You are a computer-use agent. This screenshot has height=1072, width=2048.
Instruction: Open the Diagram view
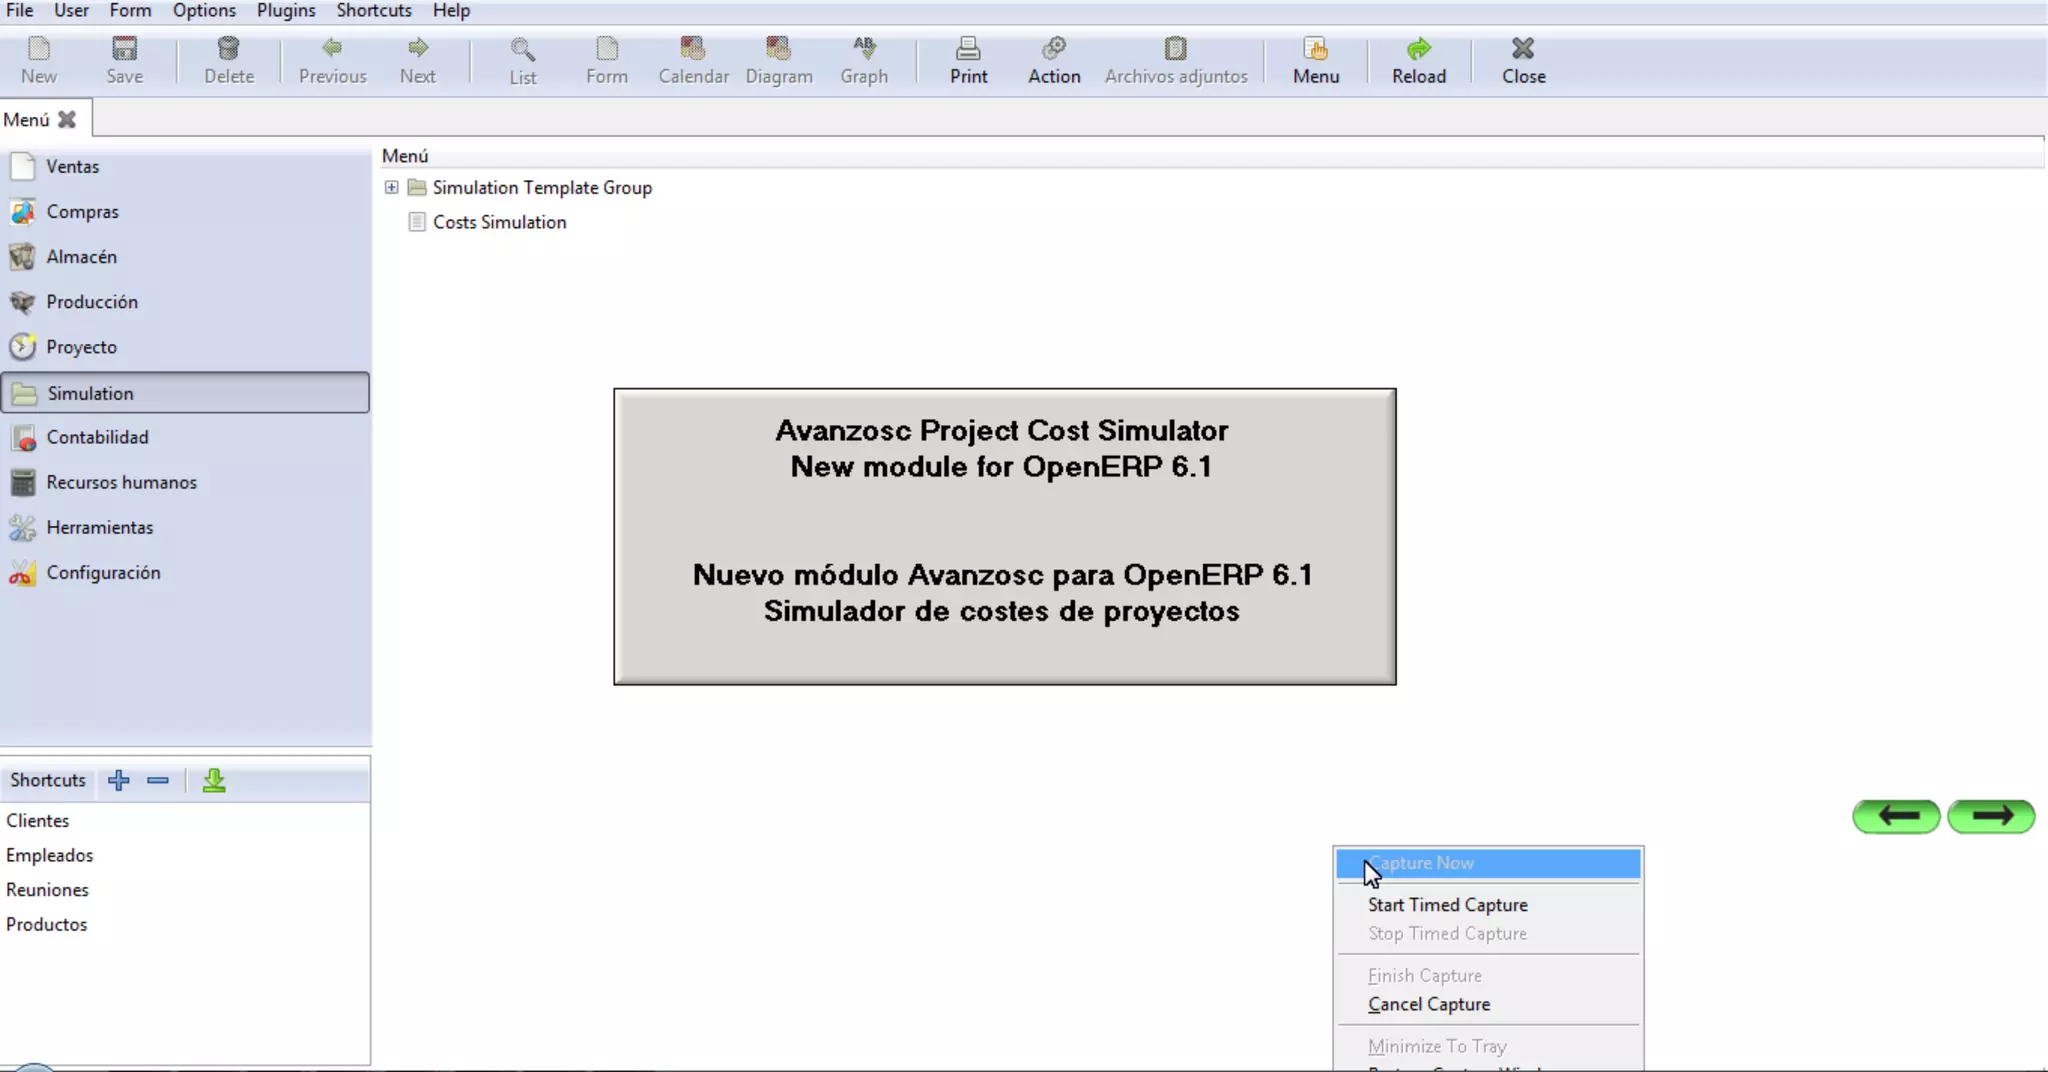click(x=779, y=60)
